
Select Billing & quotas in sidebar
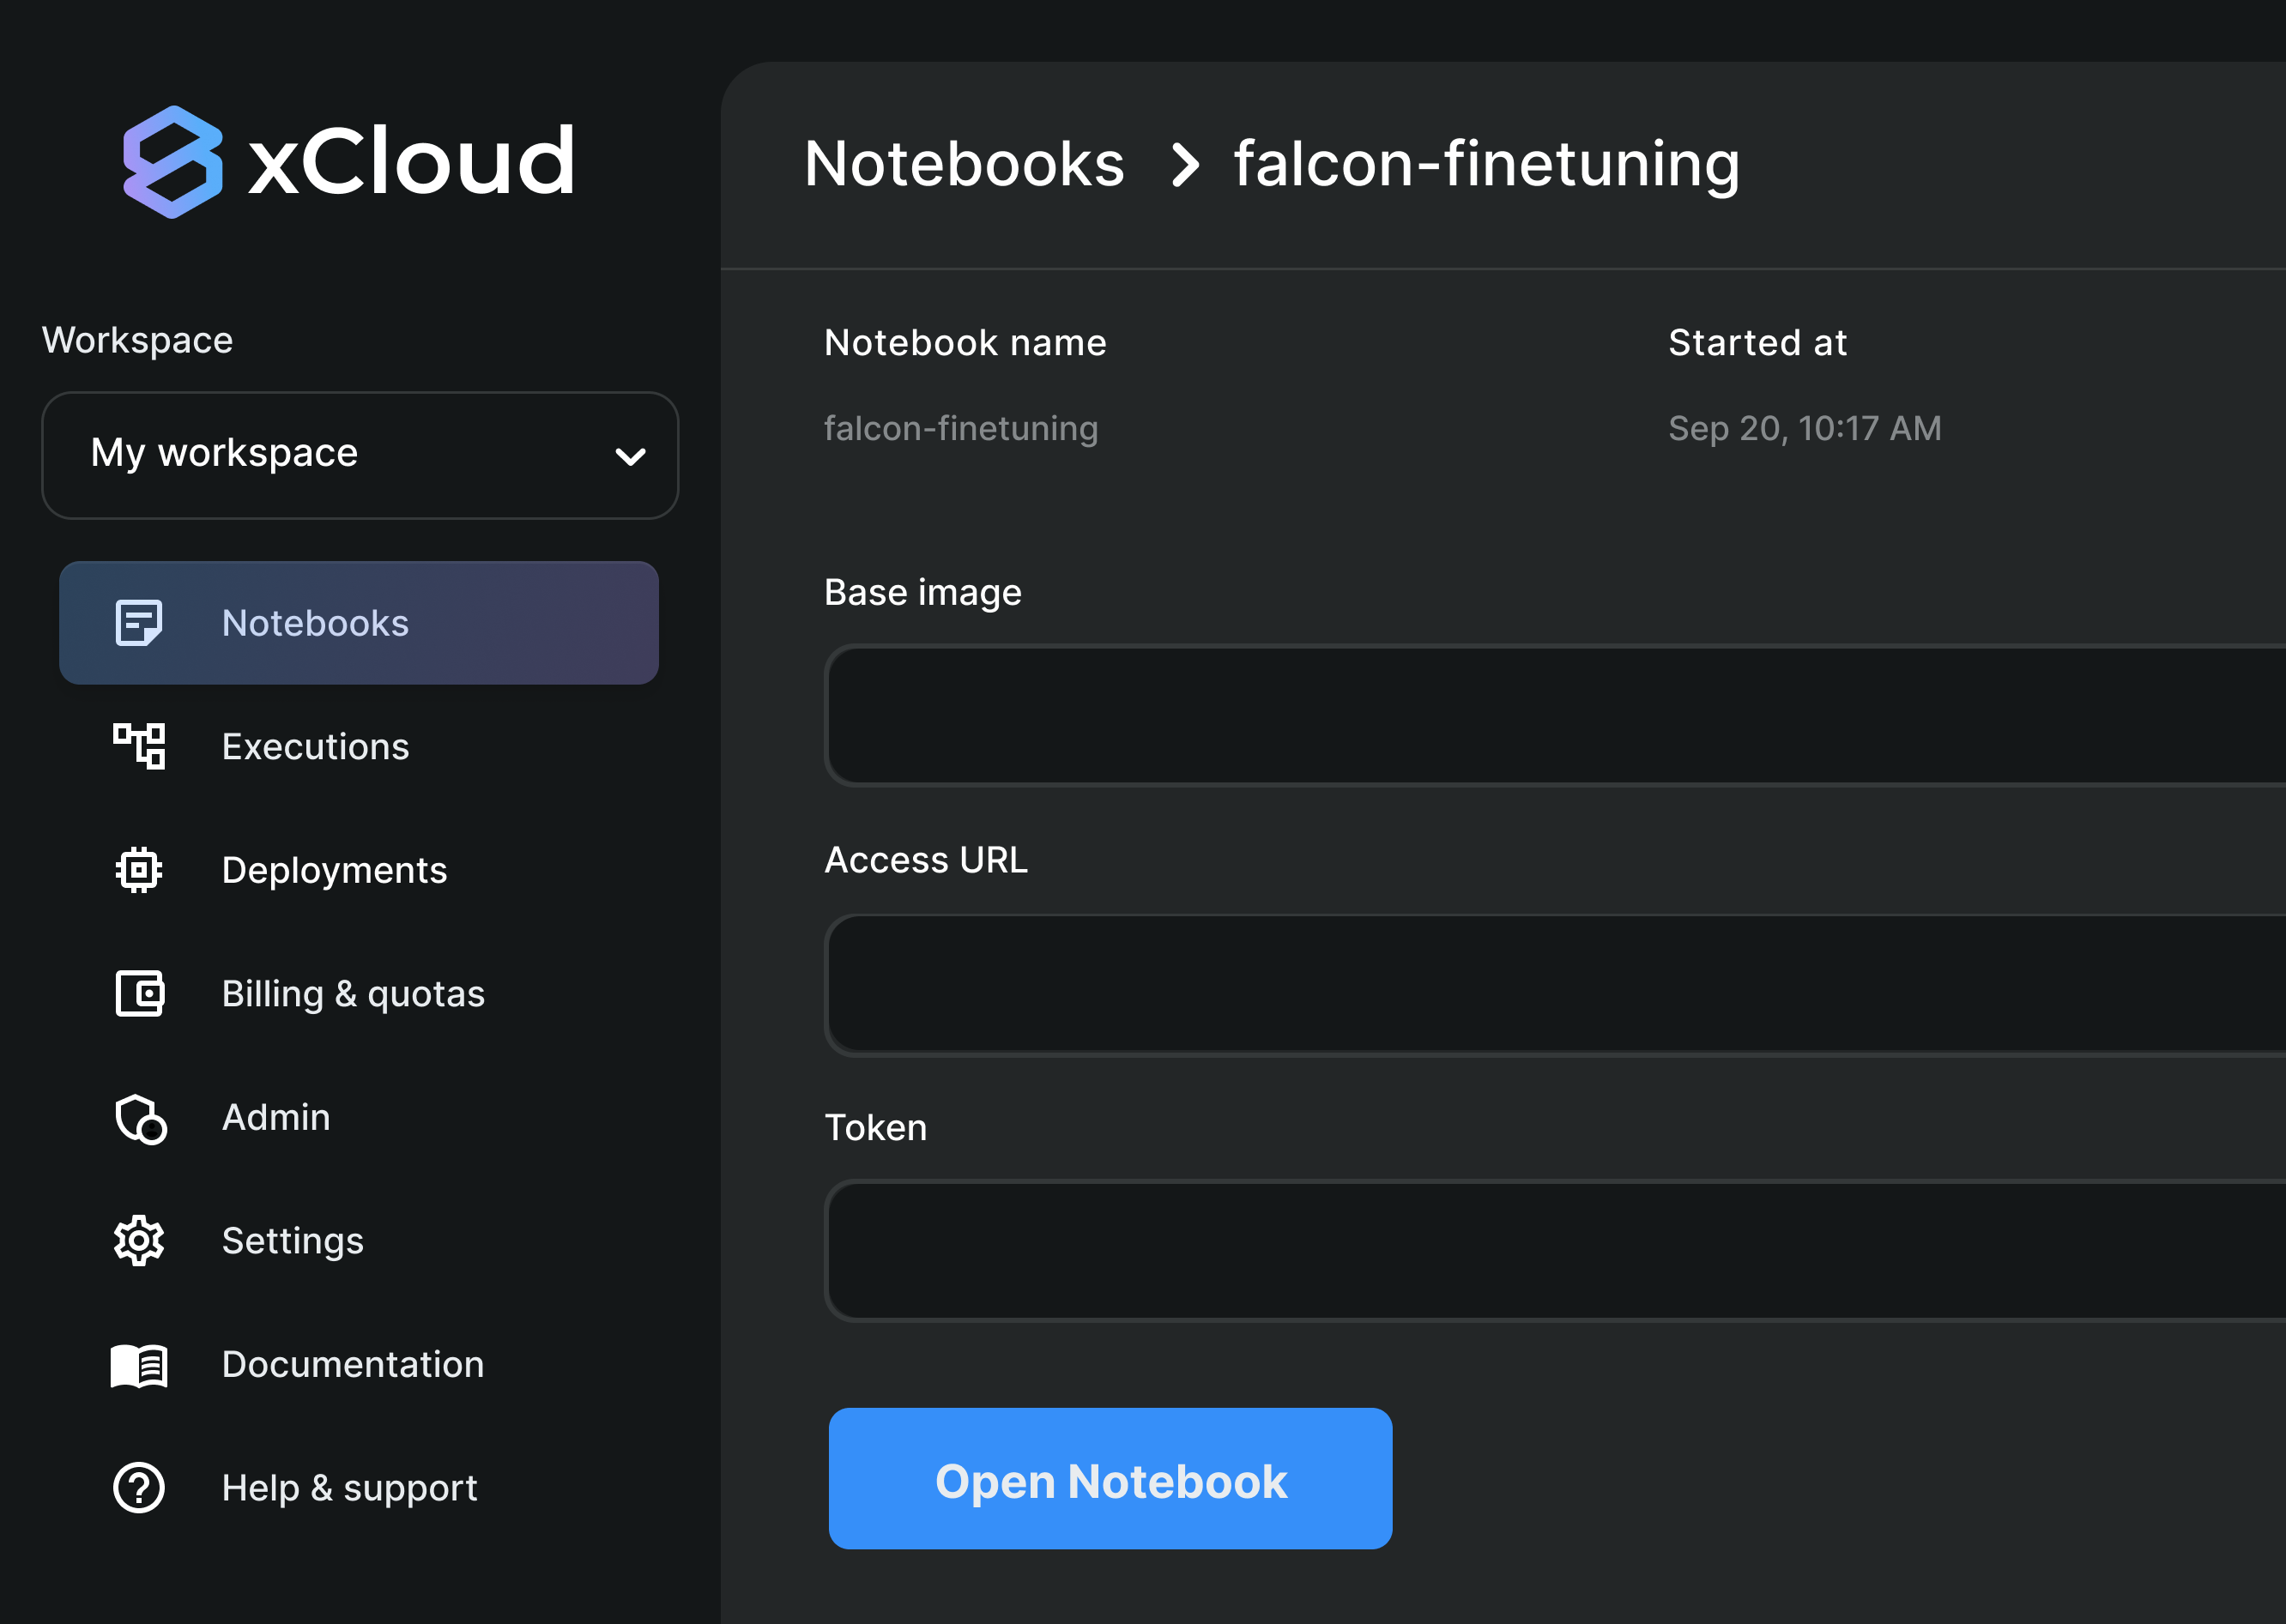pos(353,994)
